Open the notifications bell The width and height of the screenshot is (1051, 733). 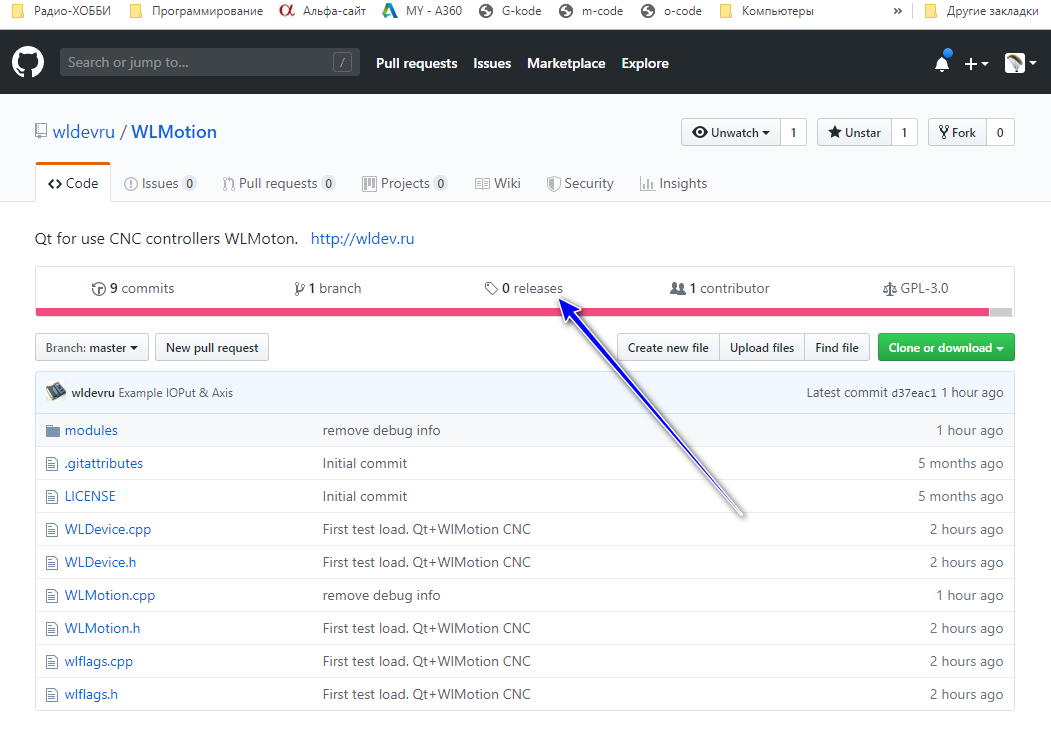tap(942, 62)
